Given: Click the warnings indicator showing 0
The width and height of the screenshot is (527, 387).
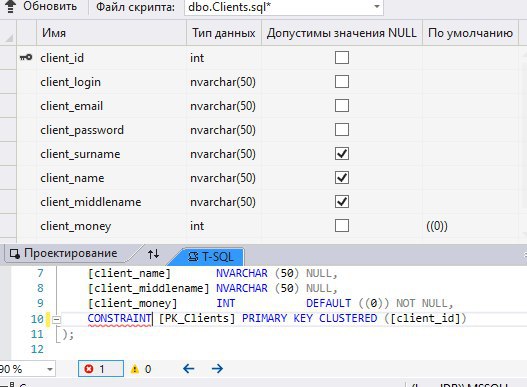Looking at the screenshot, I should click(x=141, y=369).
